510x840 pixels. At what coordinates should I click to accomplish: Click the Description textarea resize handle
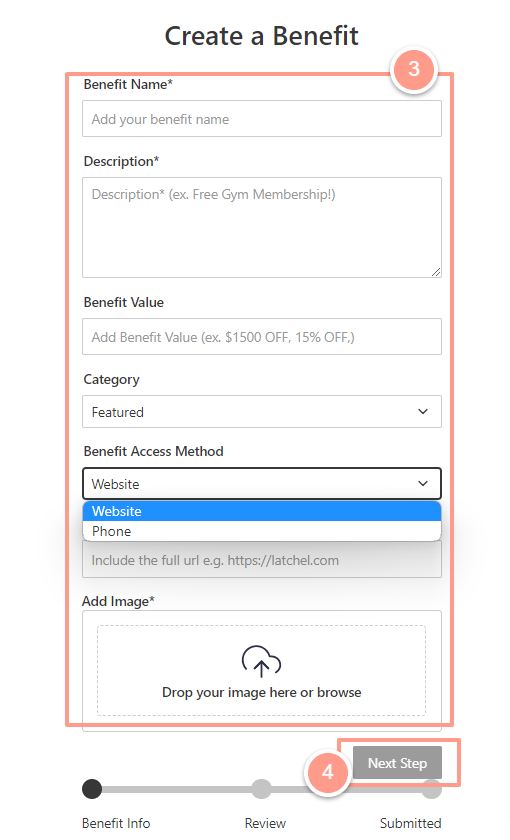(436, 272)
